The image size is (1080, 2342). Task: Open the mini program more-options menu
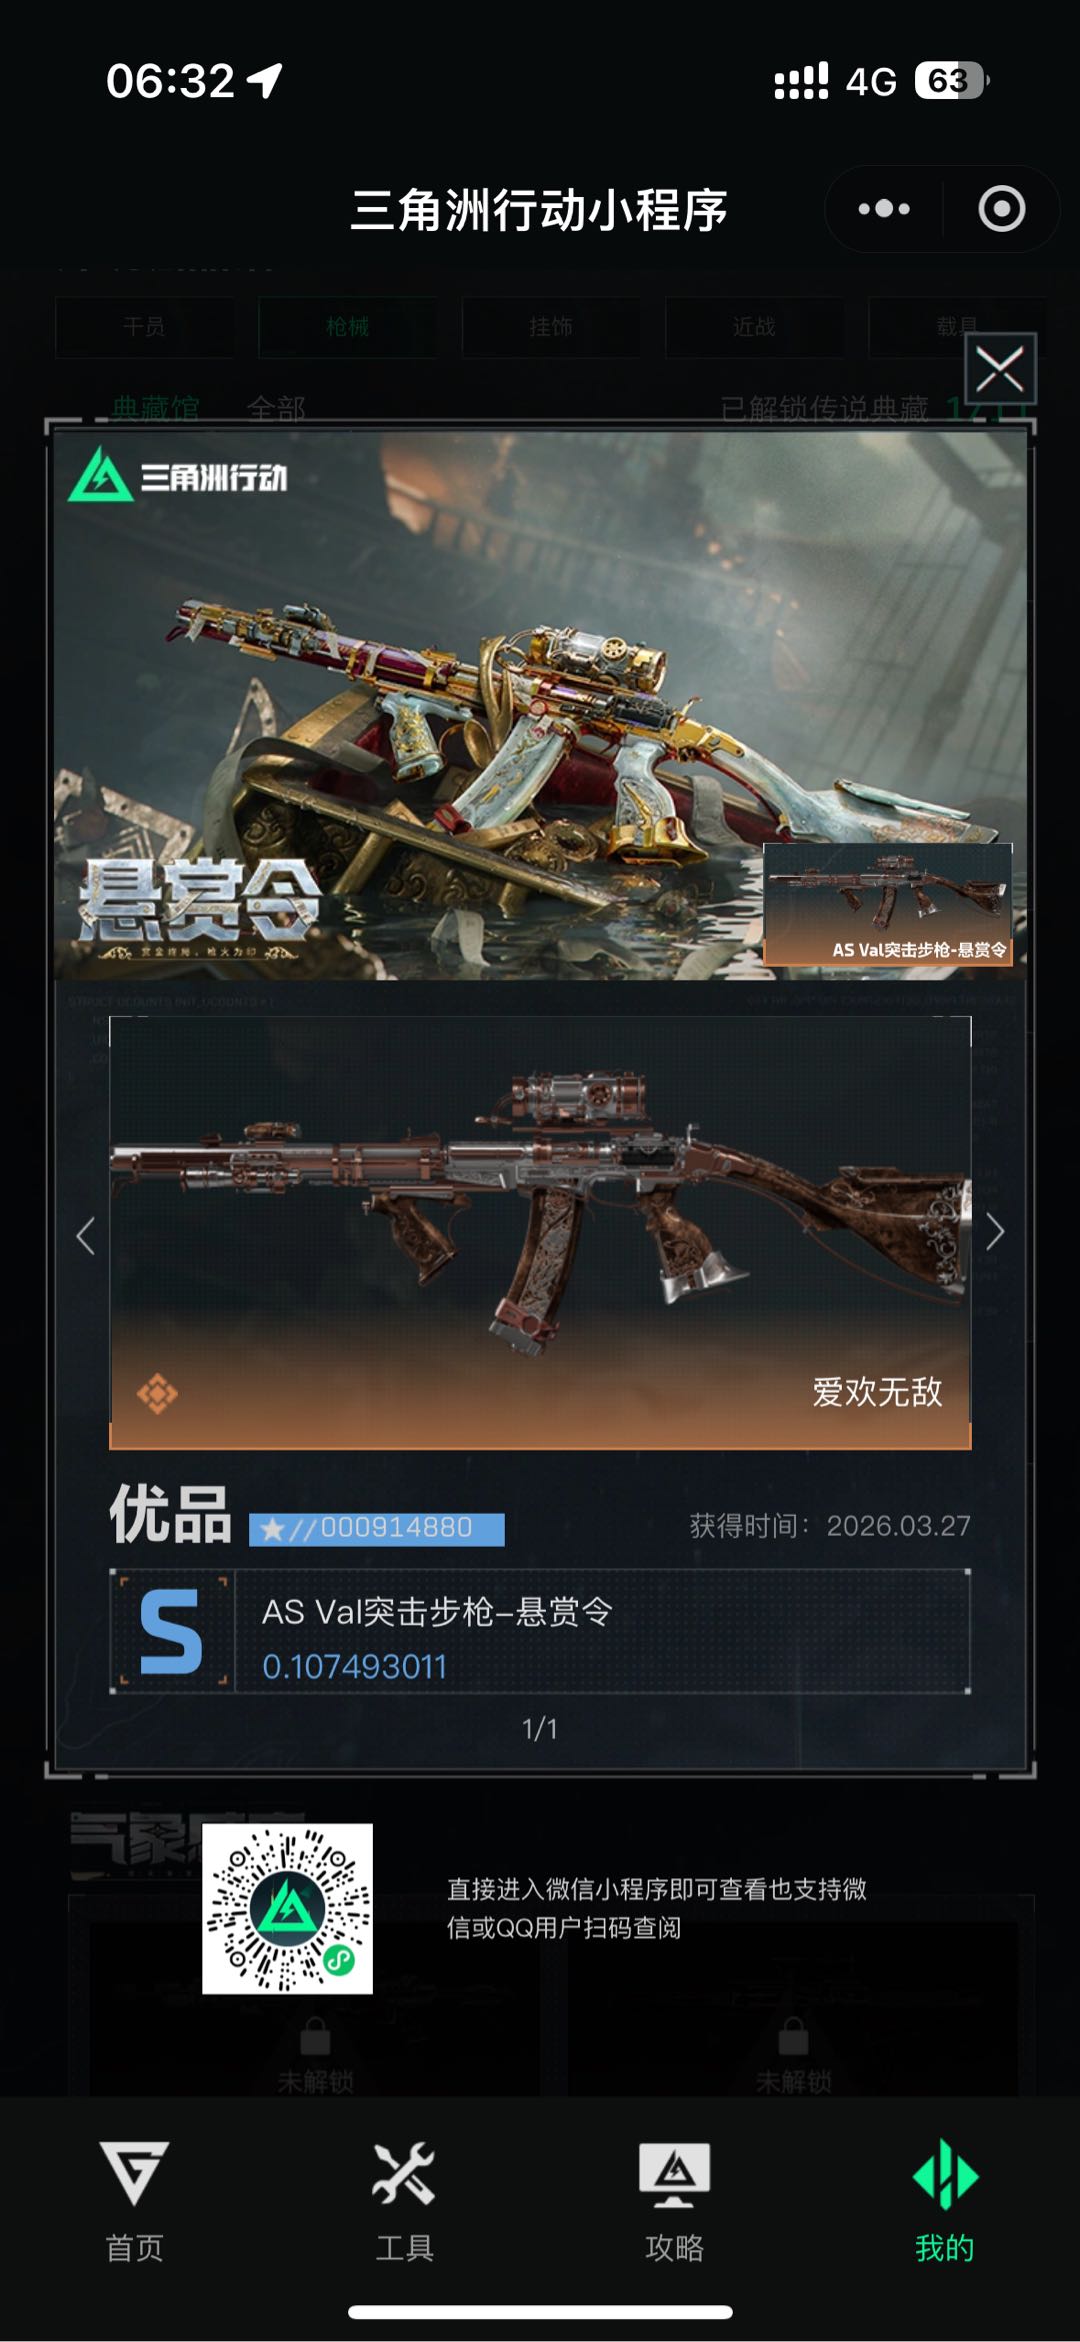coord(884,209)
